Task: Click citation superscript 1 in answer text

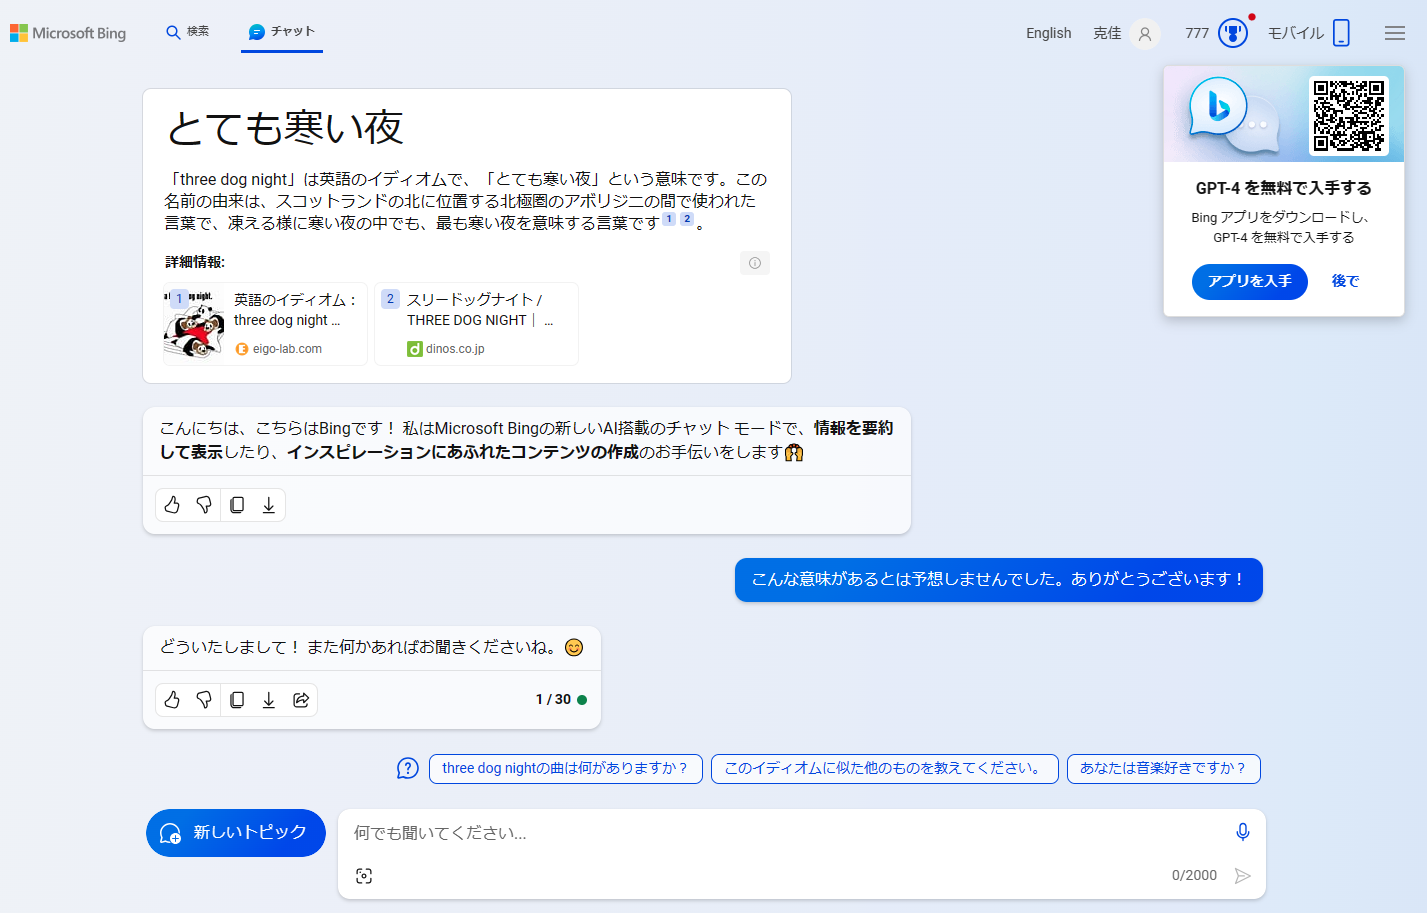Action: click(x=669, y=219)
